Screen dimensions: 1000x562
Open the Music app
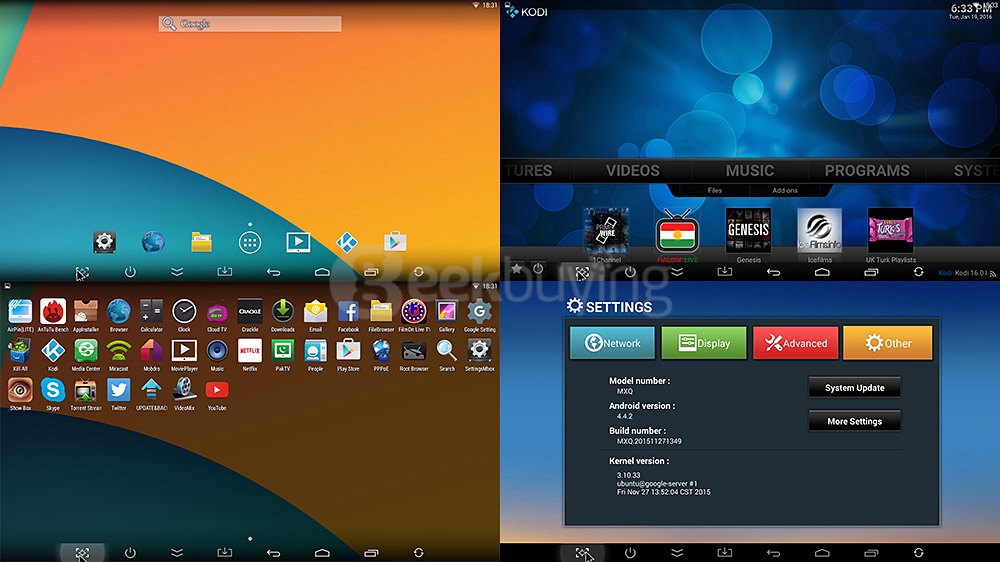(217, 355)
